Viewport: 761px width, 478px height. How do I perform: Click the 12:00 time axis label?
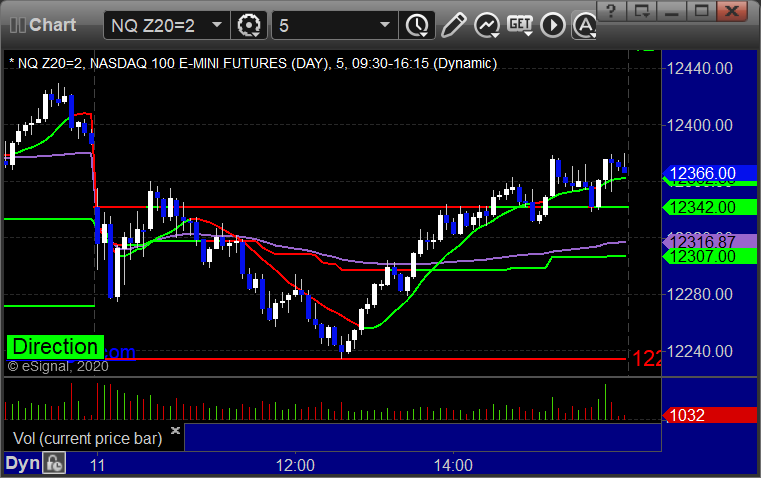pyautogui.click(x=295, y=465)
